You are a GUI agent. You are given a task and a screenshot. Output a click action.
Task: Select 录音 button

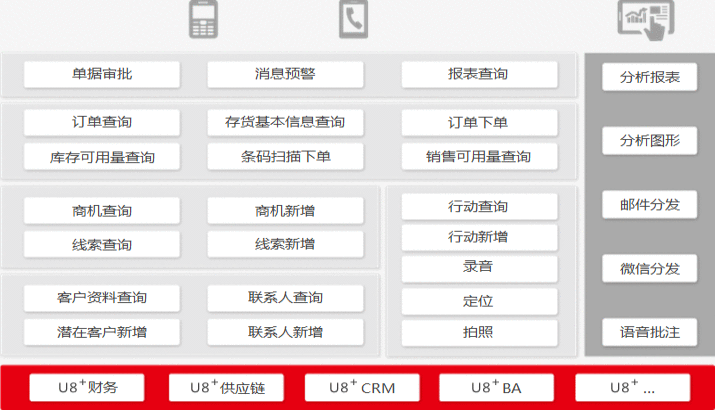(479, 268)
